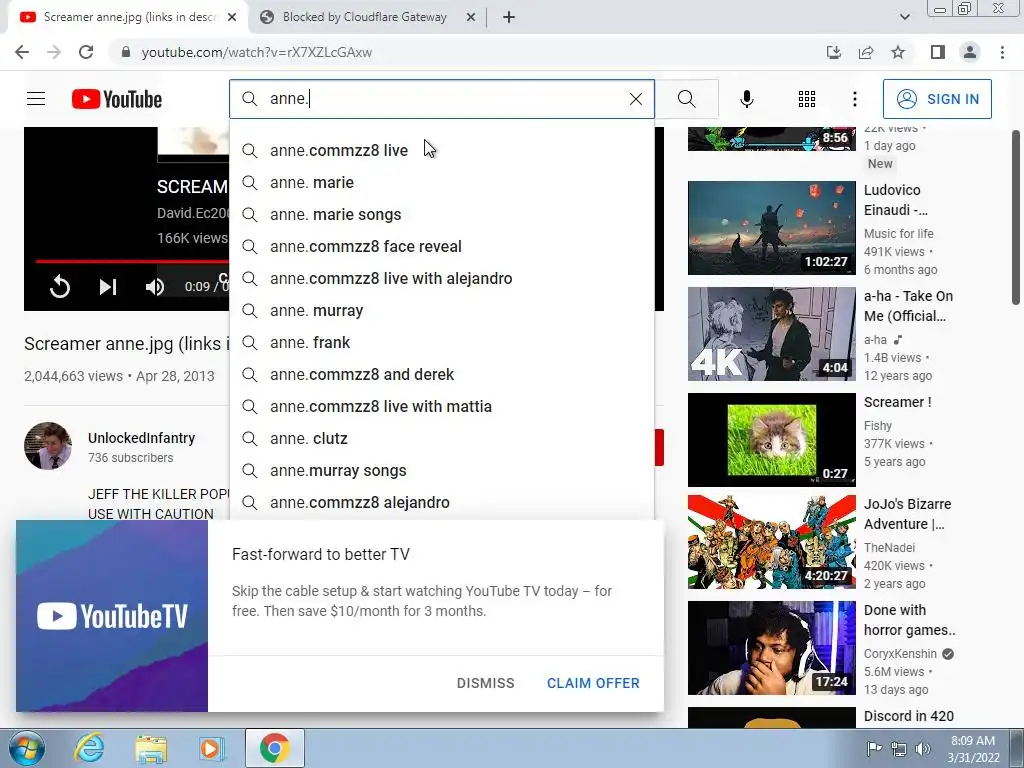Open the UnlockedInfantry channel name link
1024x768 pixels.
[x=141, y=438]
